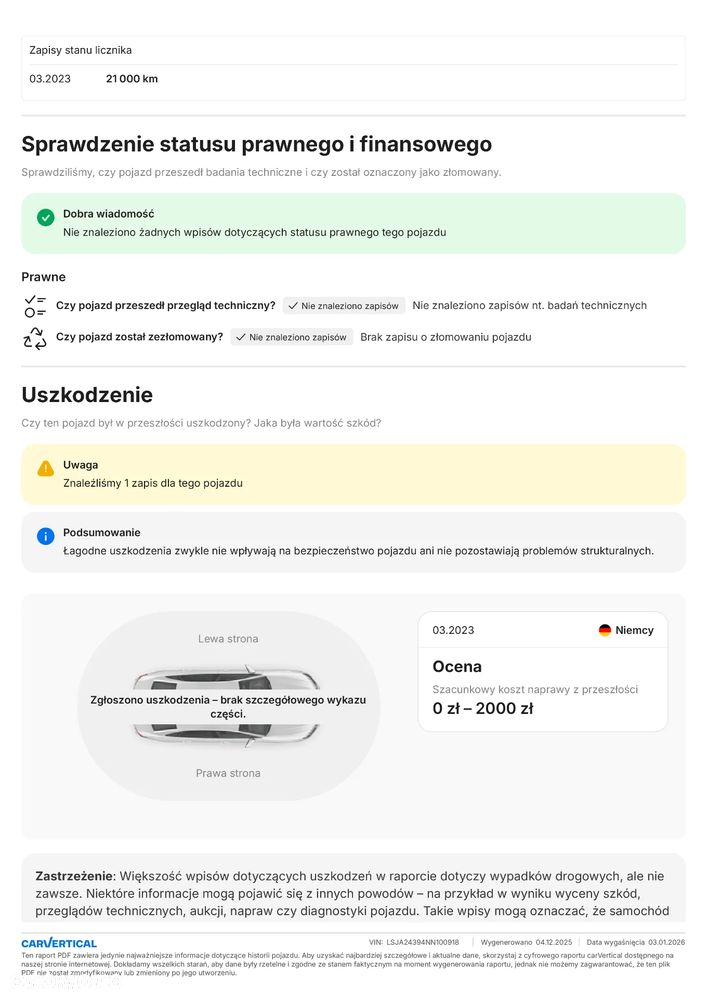Click the "Prawa strona" label

(x=228, y=773)
